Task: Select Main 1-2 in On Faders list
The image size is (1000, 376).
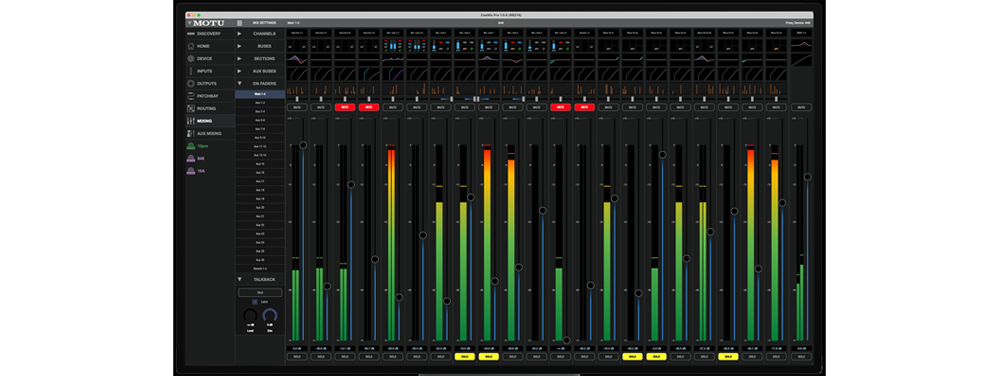Action: [x=260, y=94]
